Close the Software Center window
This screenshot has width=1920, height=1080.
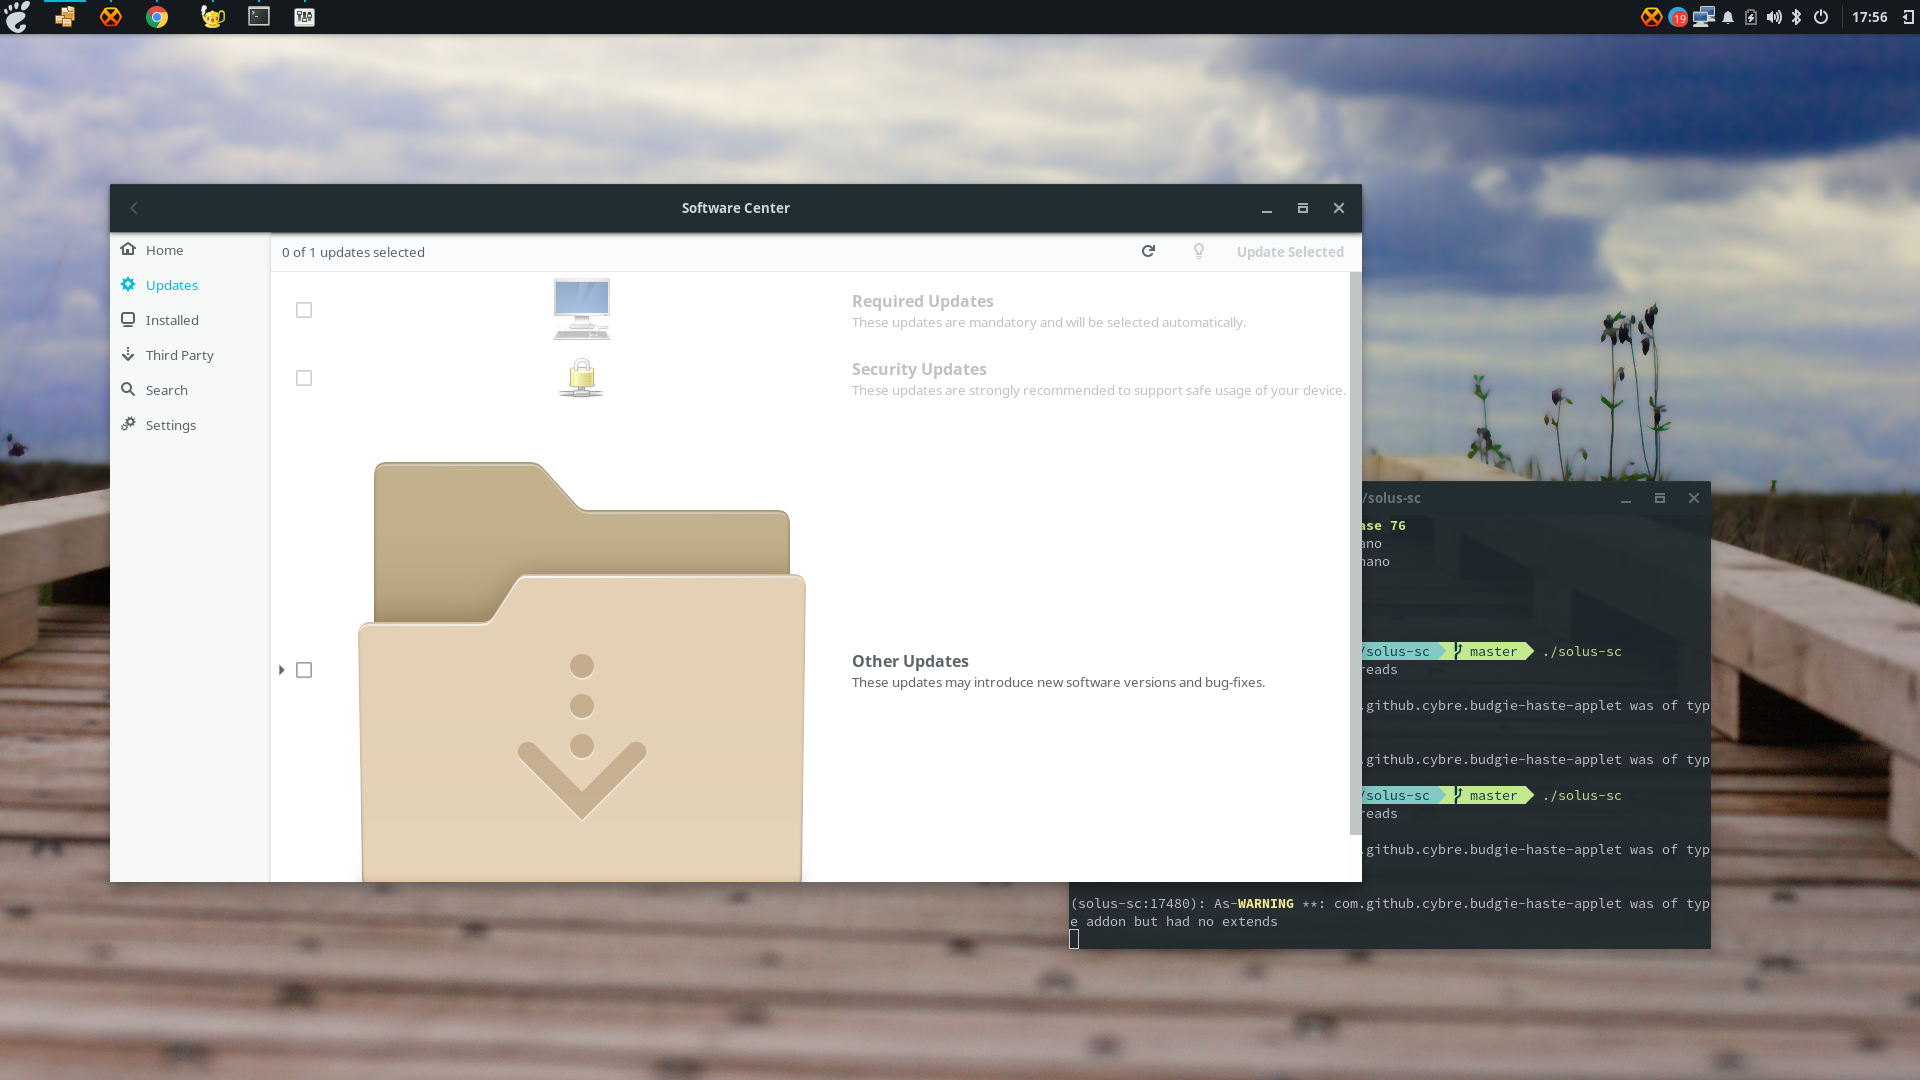tap(1339, 208)
